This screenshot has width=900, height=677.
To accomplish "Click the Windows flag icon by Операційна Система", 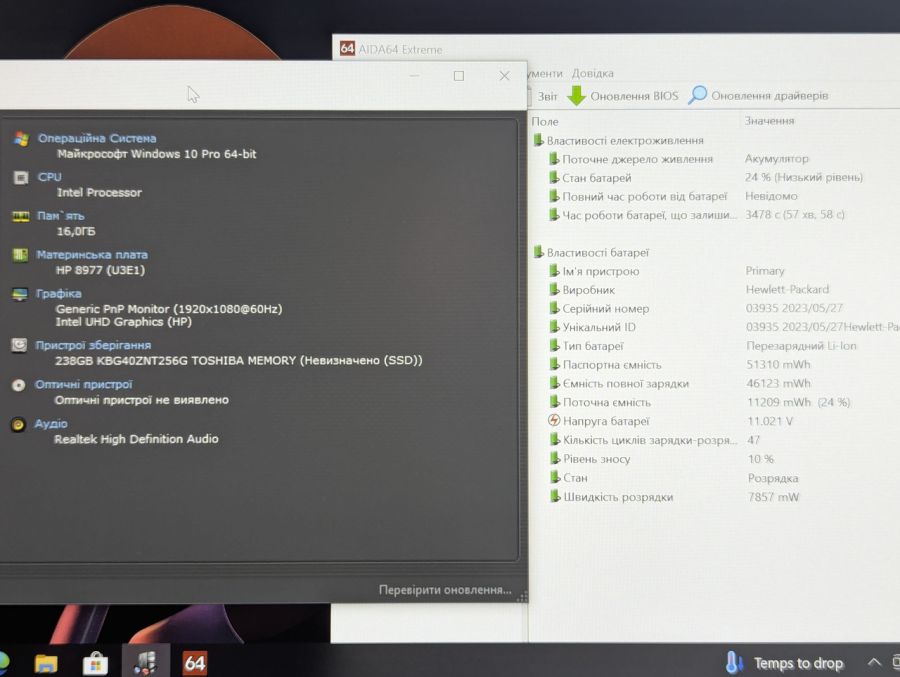I will point(21,139).
